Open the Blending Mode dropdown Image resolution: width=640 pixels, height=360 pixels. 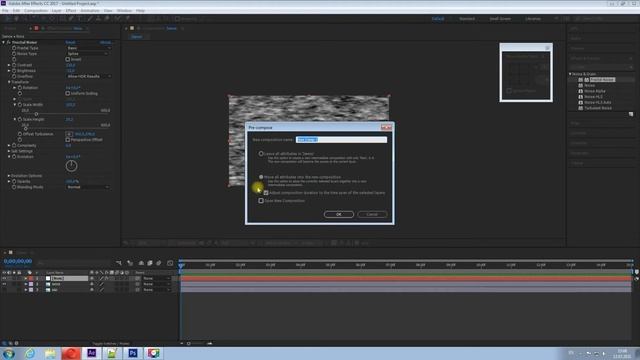click(x=88, y=187)
